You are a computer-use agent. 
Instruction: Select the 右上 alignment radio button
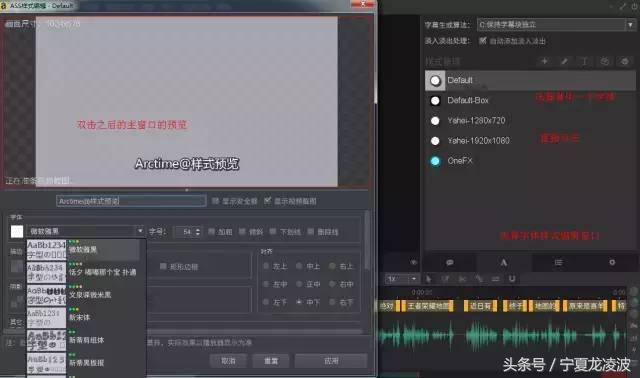[332, 266]
